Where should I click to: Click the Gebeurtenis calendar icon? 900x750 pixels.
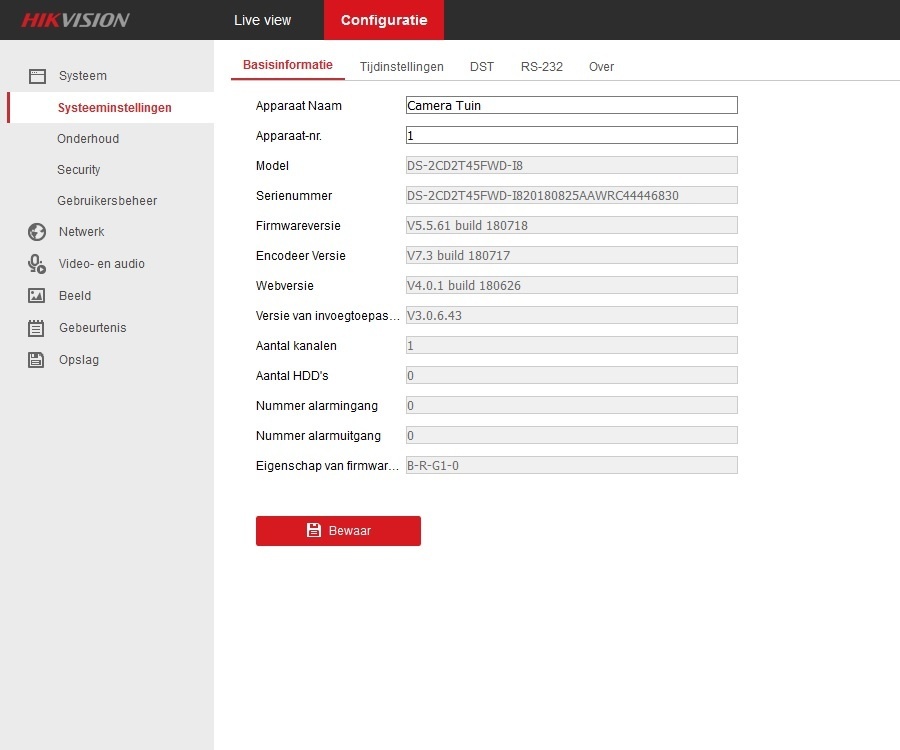tap(36, 328)
